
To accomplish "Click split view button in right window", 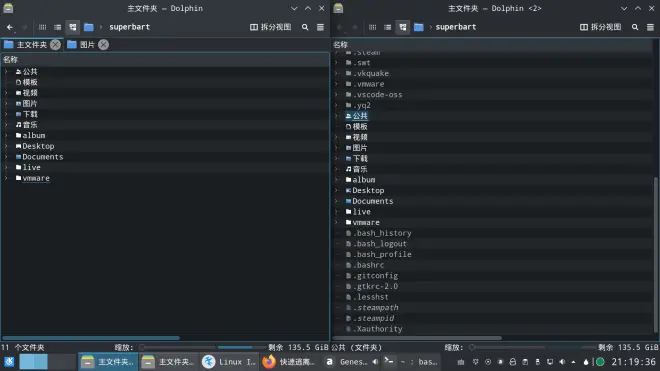I will point(601,27).
